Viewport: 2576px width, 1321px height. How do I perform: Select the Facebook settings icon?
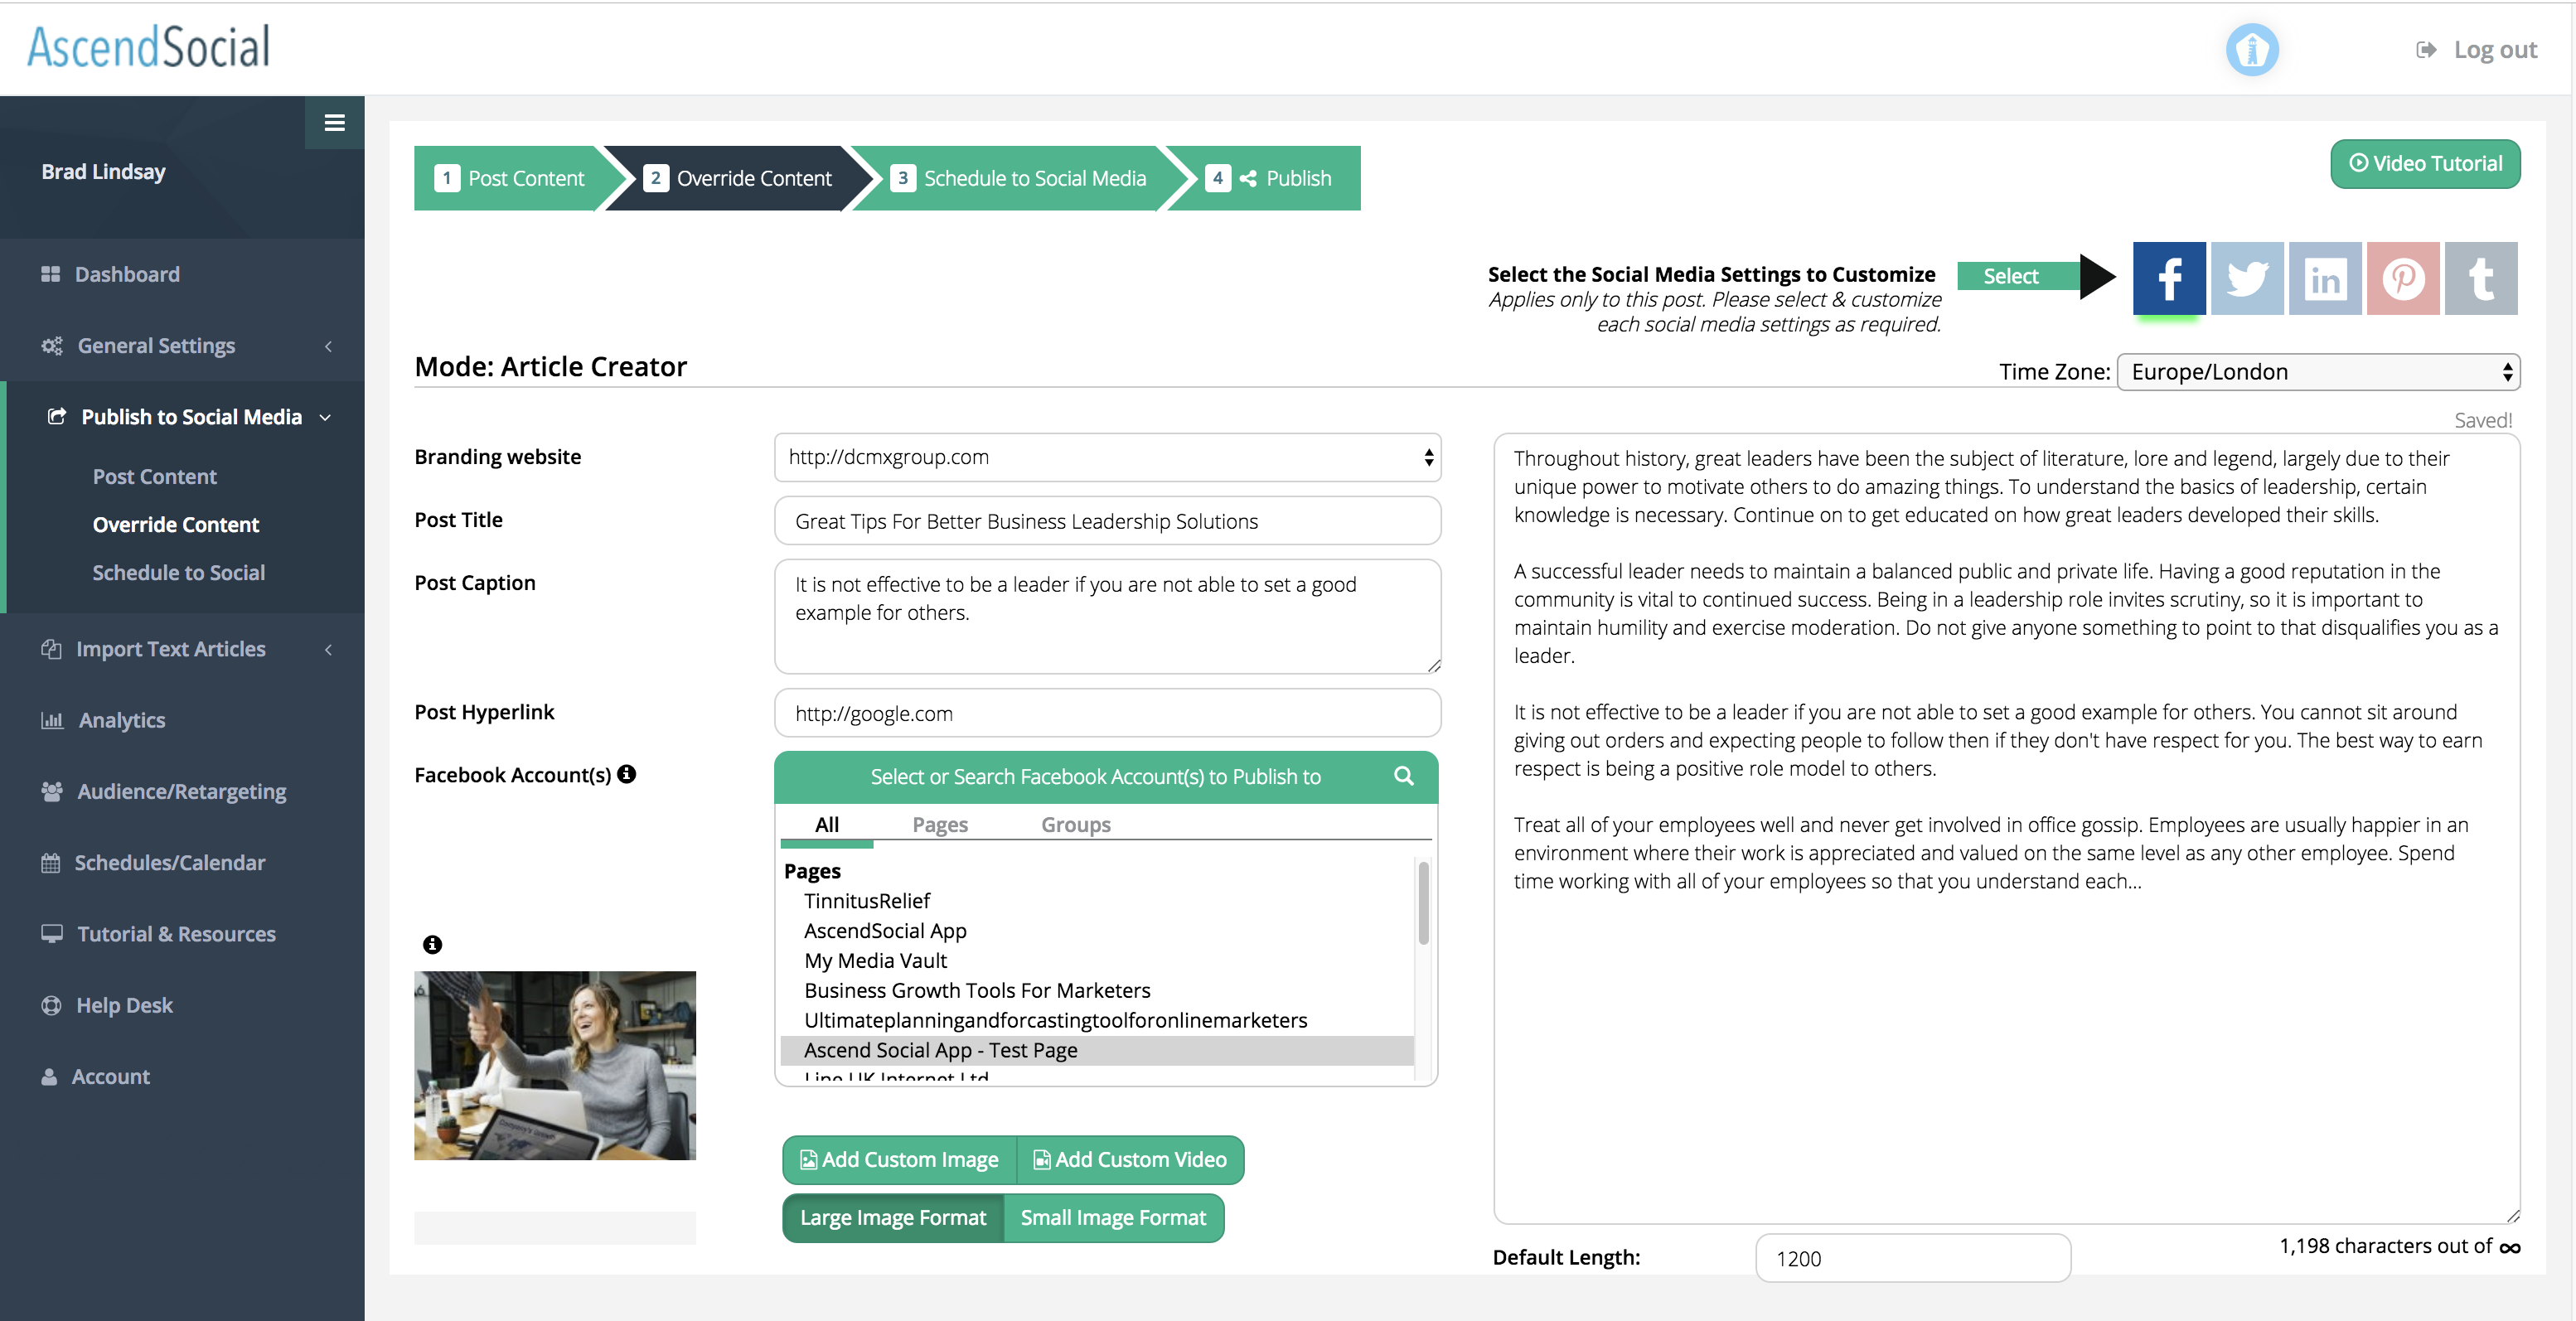tap(2168, 278)
